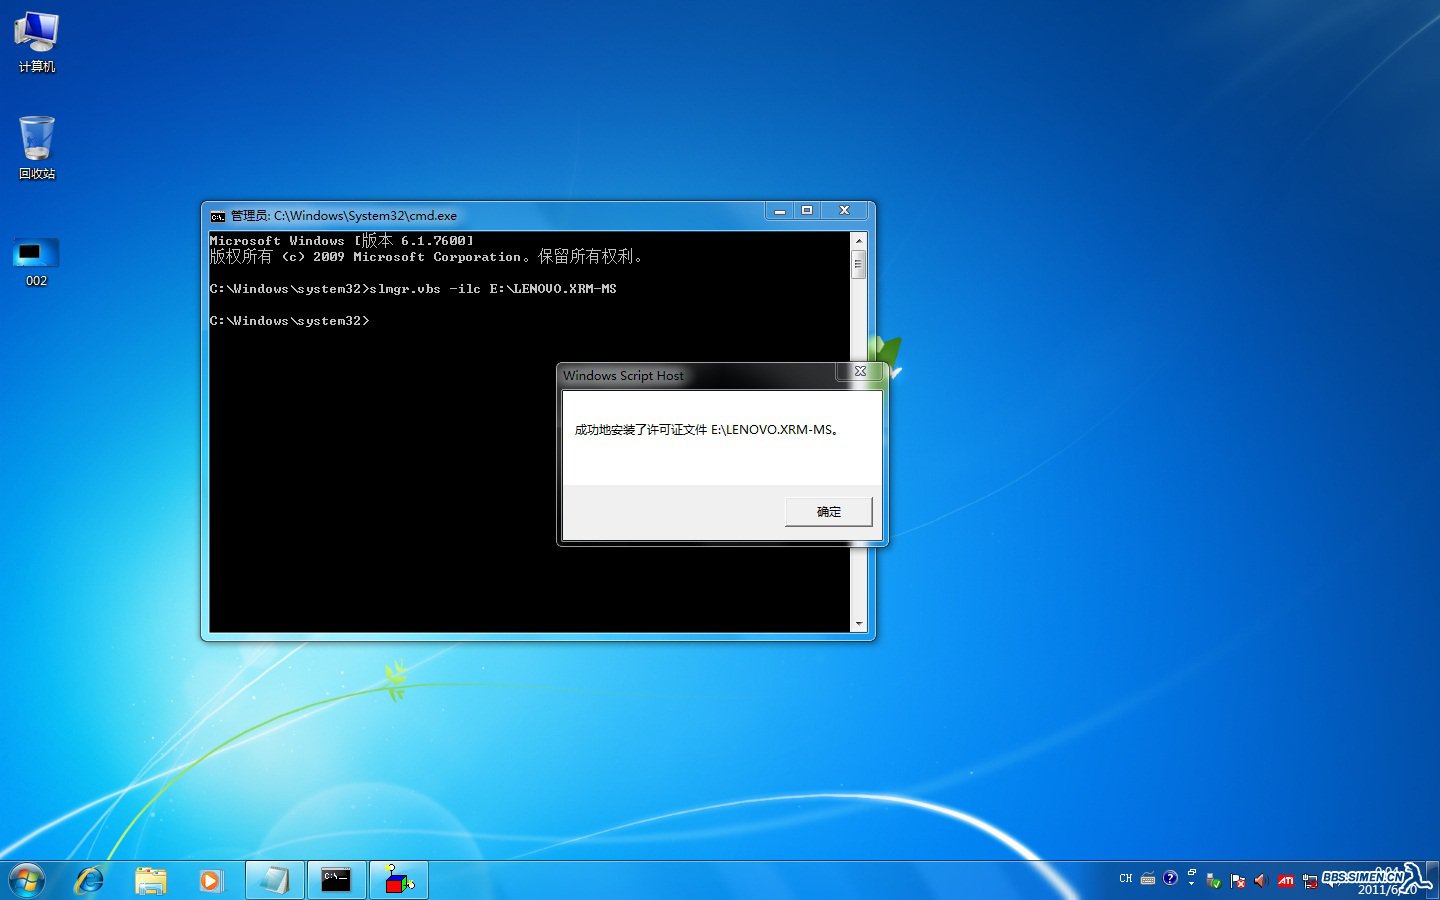Select the 回收站 recycle bin icon
Screen dimensions: 1440x900
pyautogui.click(x=37, y=148)
